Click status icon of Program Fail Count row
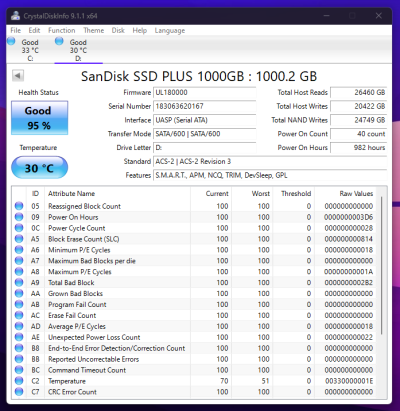Screen dimensions: 400x411 coord(19,304)
